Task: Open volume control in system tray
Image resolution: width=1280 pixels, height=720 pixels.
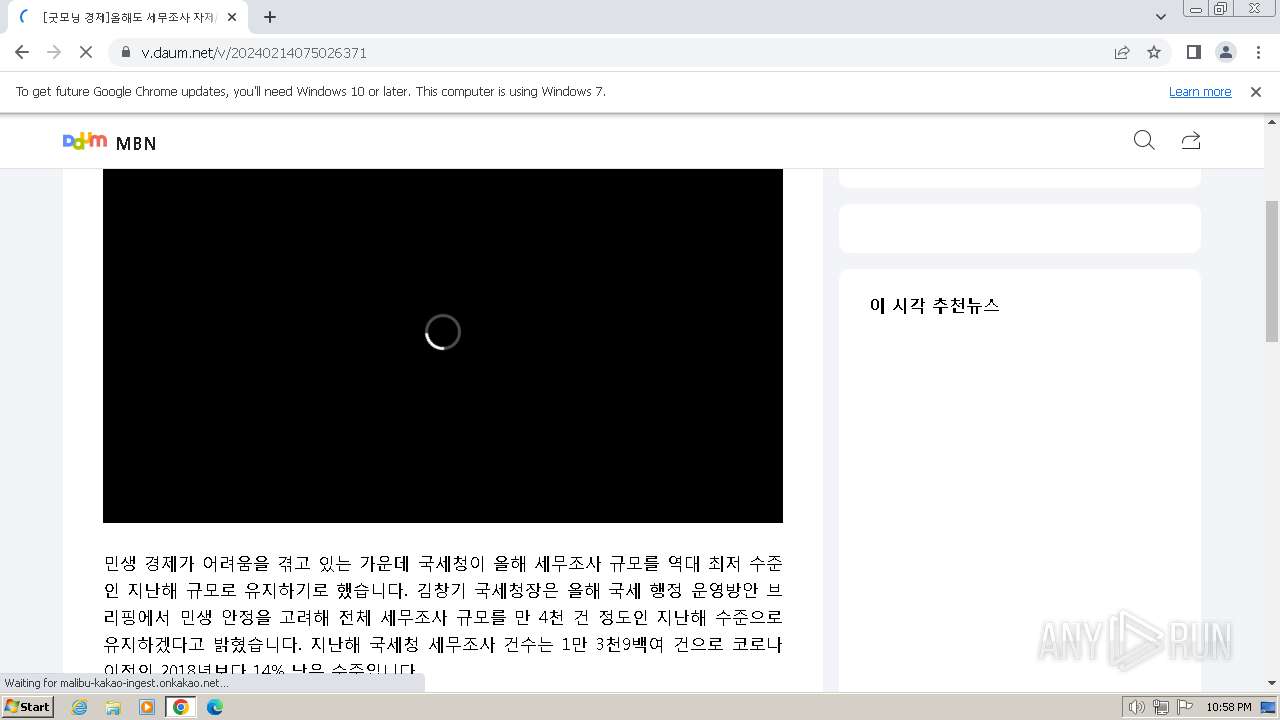Action: click(x=1136, y=707)
